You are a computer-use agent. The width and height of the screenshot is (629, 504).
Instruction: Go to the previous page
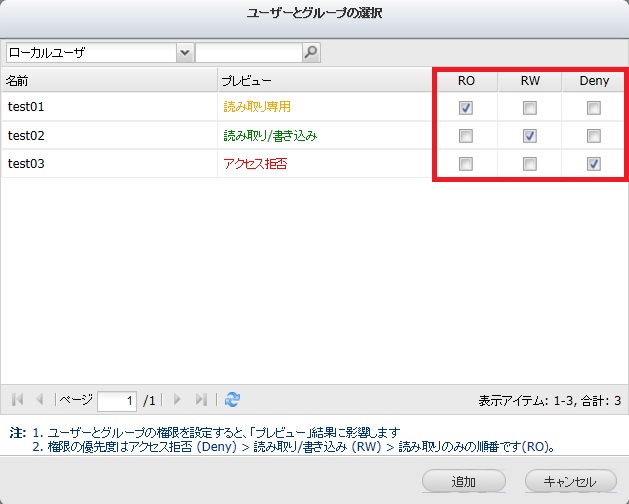40,399
